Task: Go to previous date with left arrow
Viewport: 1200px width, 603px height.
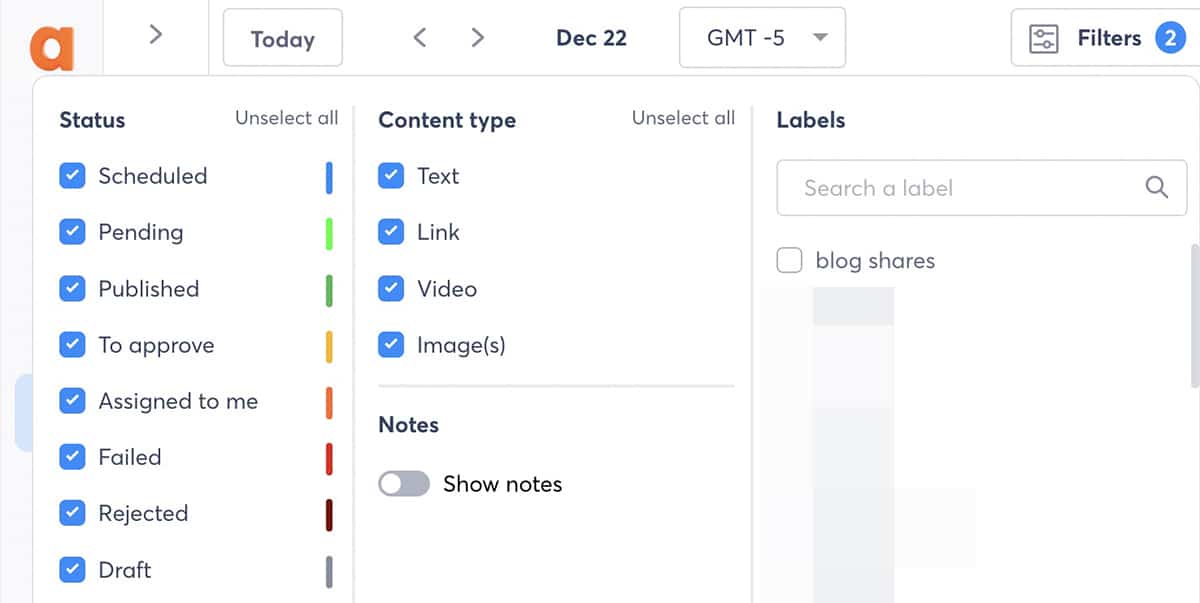Action: [420, 38]
